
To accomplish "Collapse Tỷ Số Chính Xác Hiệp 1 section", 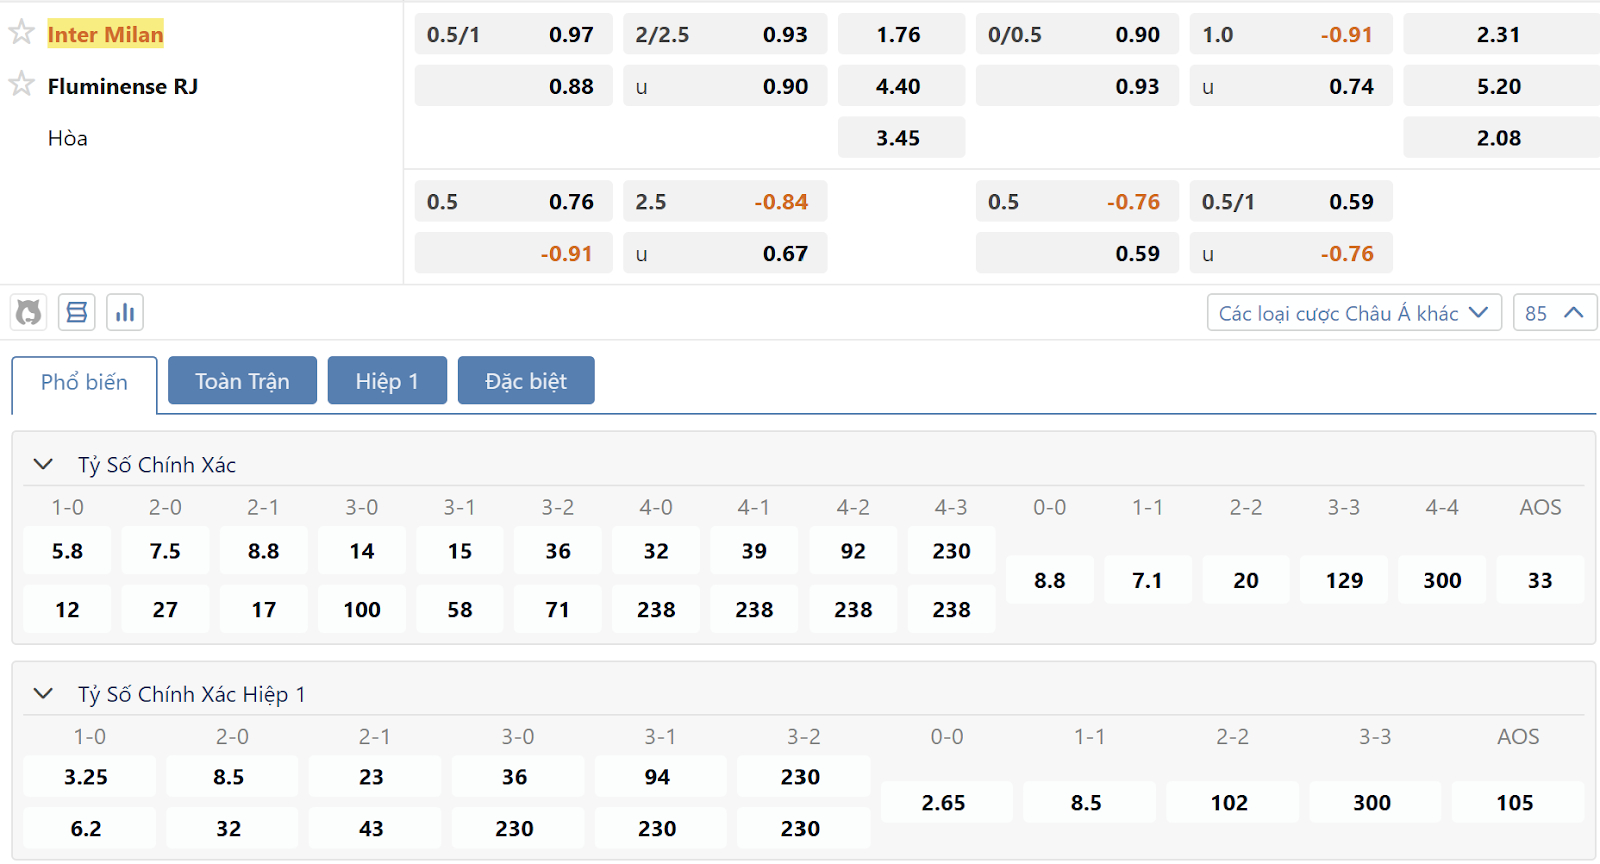I will click(x=43, y=693).
